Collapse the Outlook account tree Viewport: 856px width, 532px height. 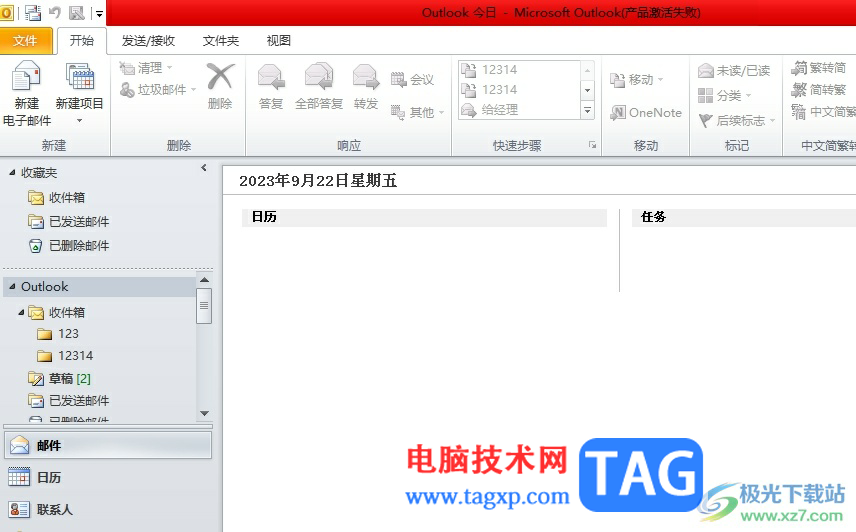12,286
